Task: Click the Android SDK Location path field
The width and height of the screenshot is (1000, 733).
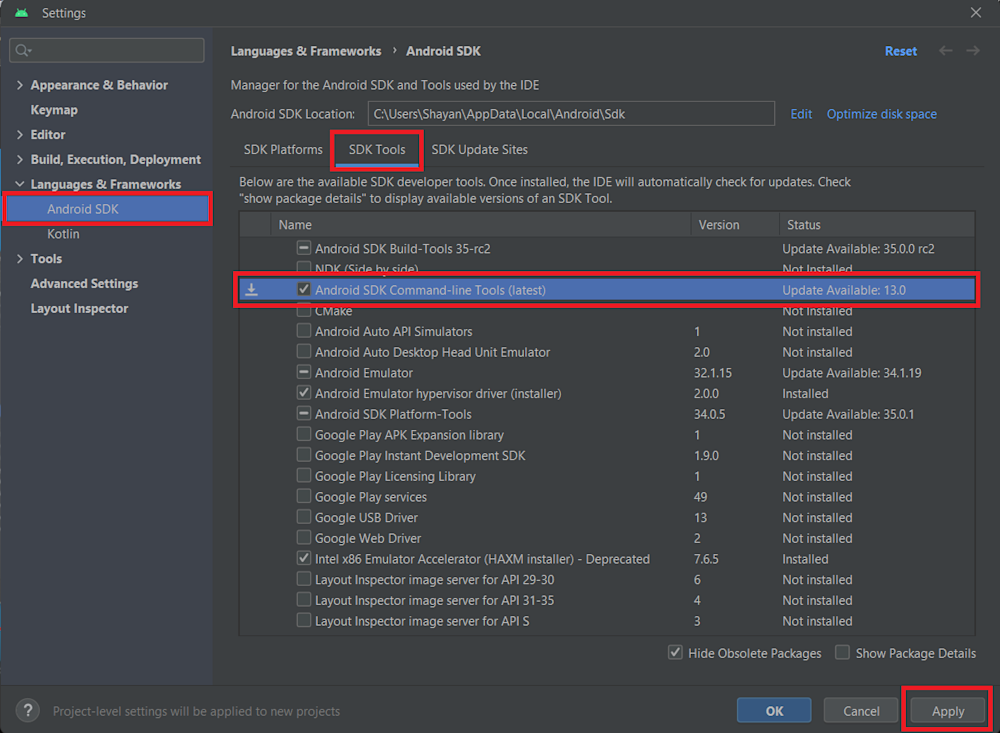Action: pos(570,114)
